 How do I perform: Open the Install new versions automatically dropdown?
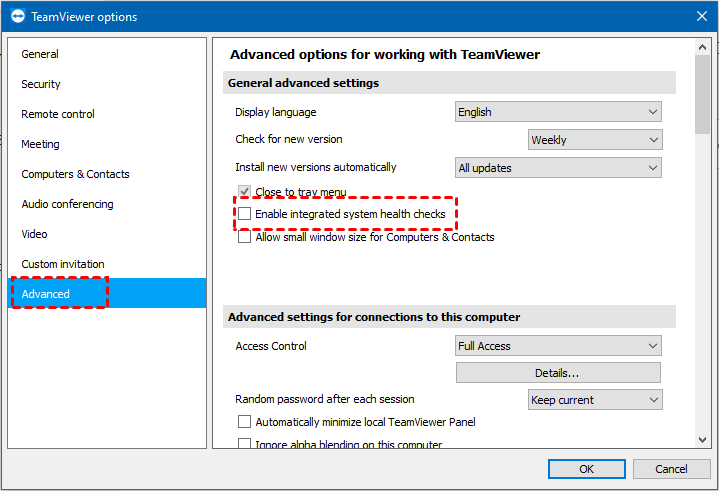point(558,168)
